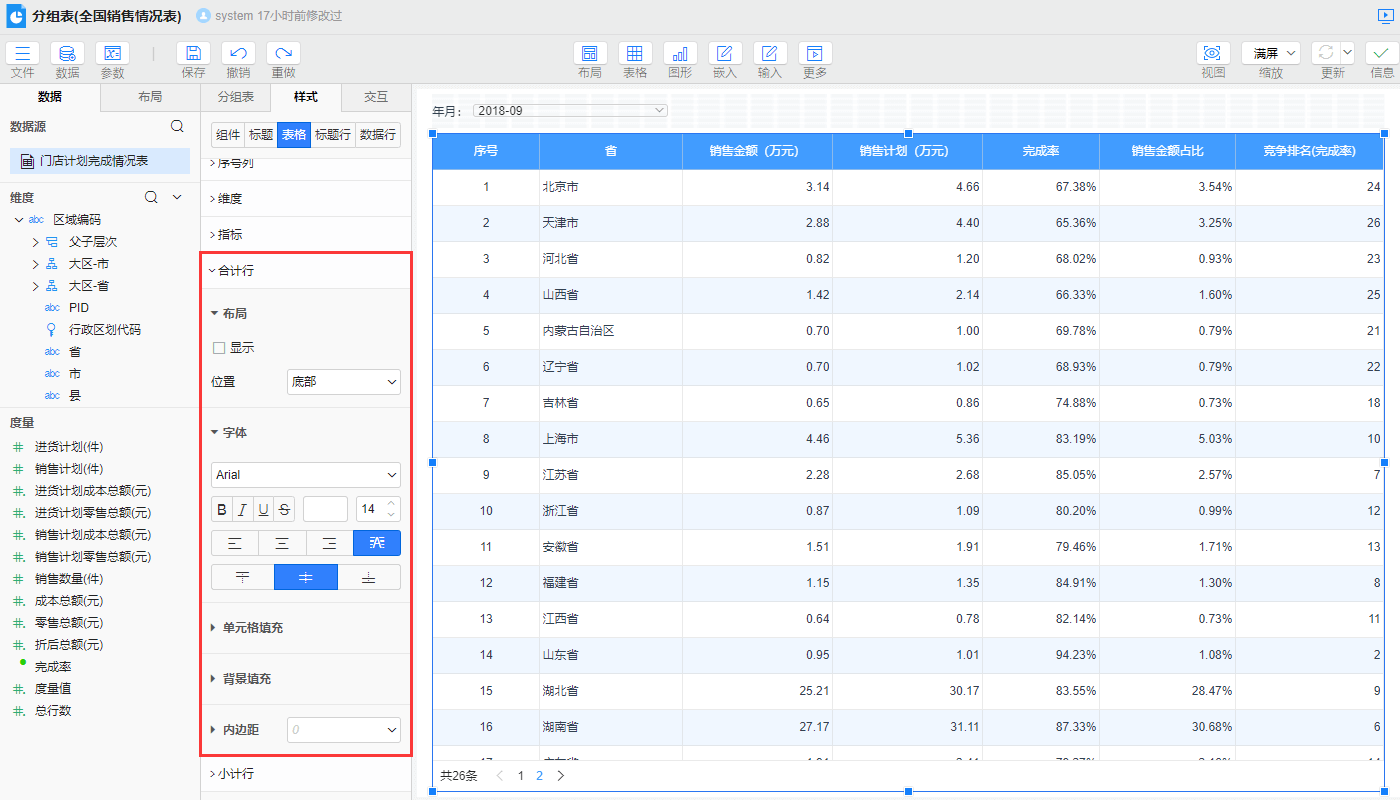Click the font color swatch box

pyautogui.click(x=325, y=509)
